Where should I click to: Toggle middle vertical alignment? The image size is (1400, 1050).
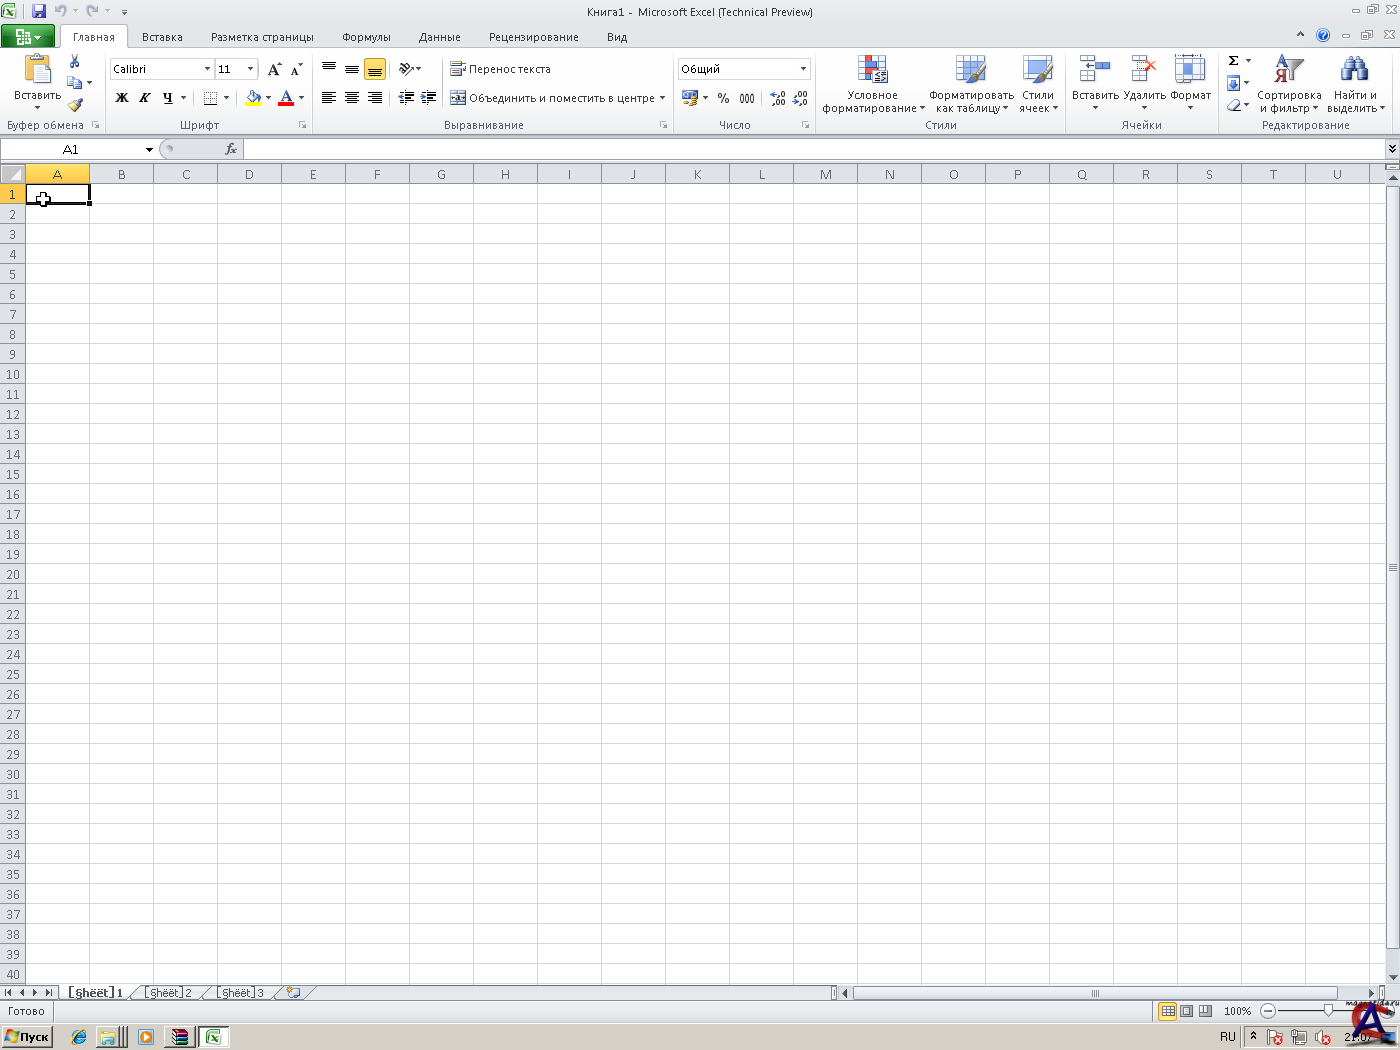click(352, 69)
